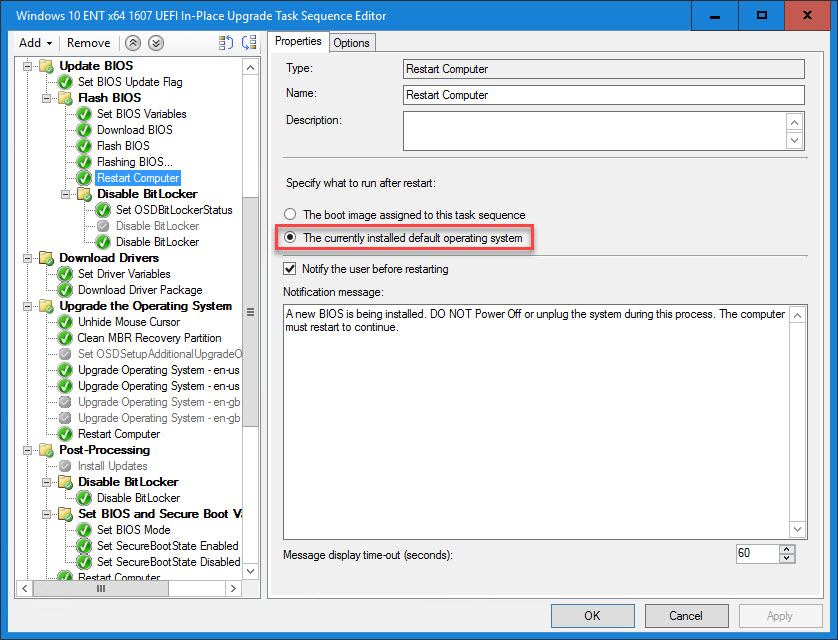Click the Unhide Mouse Cursor step check icon

tap(65, 322)
